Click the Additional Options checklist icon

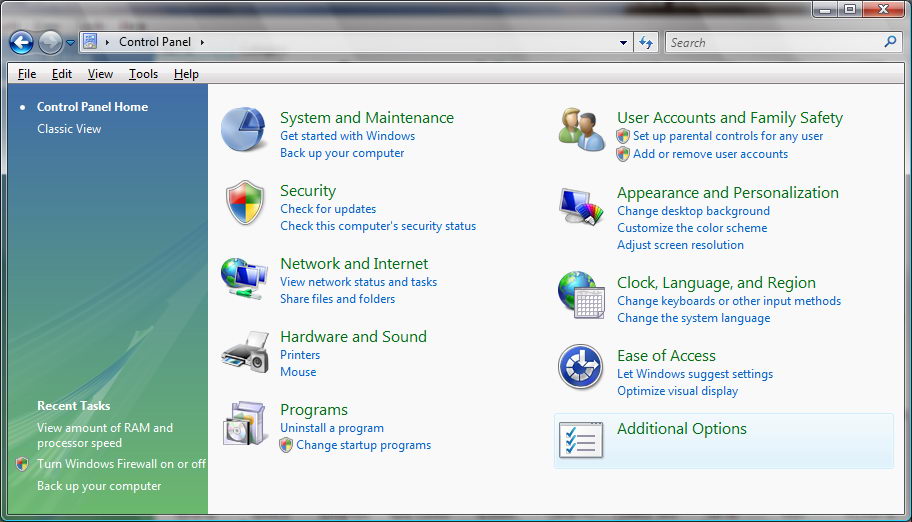point(580,439)
